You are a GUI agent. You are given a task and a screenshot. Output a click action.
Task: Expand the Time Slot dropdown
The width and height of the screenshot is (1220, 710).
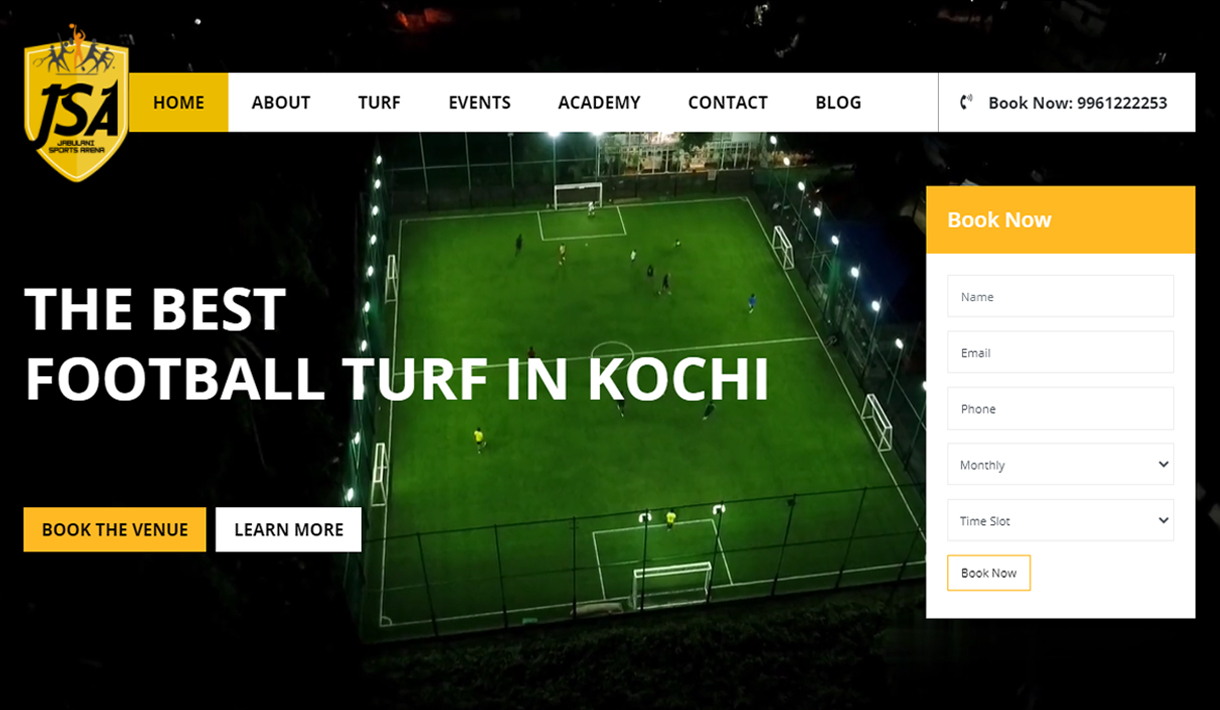[x=1060, y=521]
